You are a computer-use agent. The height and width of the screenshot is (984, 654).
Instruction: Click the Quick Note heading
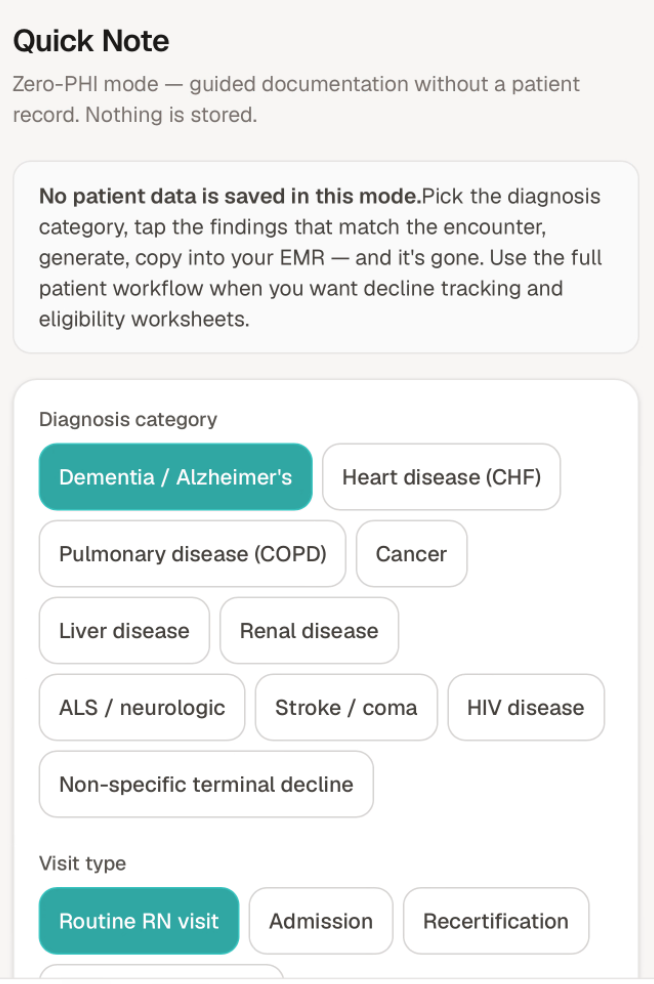[91, 41]
